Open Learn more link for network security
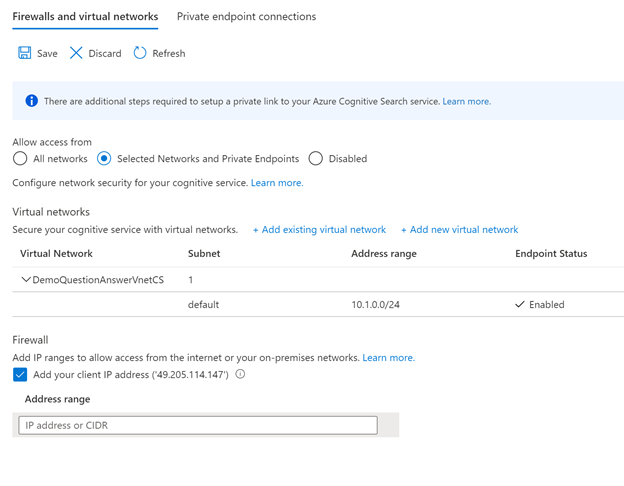Viewport: 624px width, 486px height. tap(277, 183)
